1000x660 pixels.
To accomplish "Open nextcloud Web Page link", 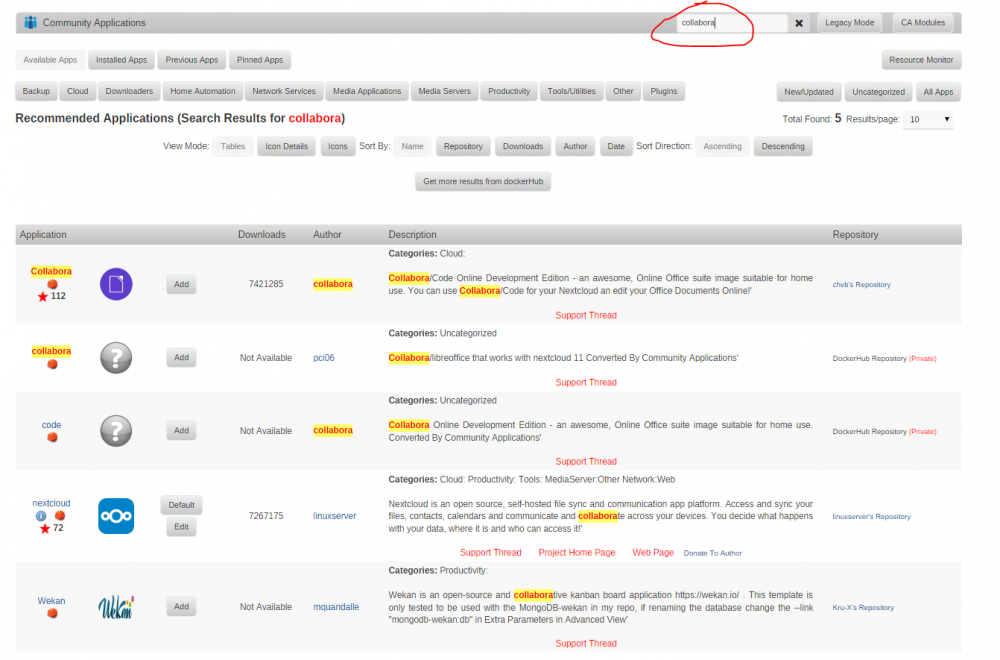I will (653, 553).
